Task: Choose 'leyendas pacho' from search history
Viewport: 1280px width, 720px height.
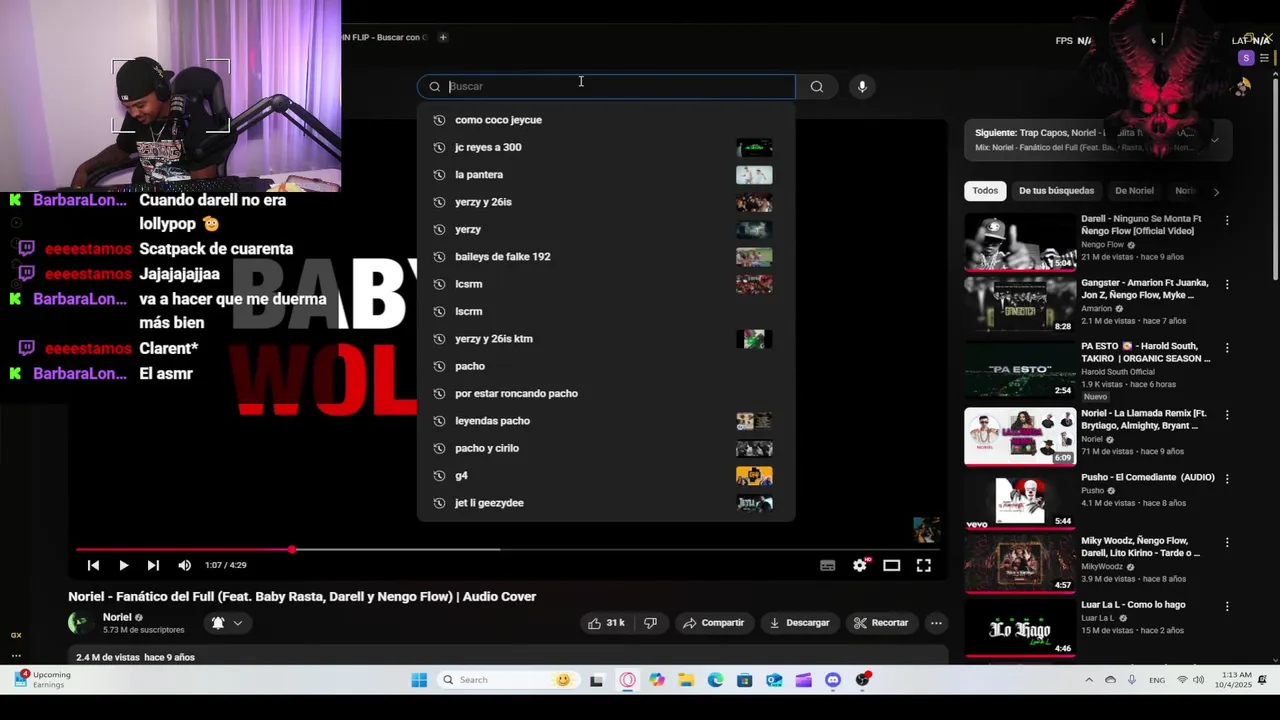Action: (x=606, y=421)
